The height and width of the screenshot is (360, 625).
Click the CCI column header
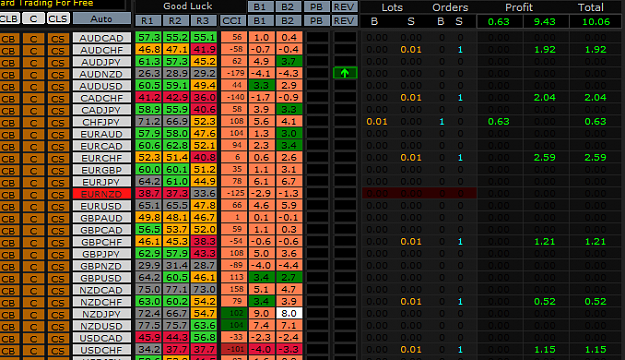232,21
